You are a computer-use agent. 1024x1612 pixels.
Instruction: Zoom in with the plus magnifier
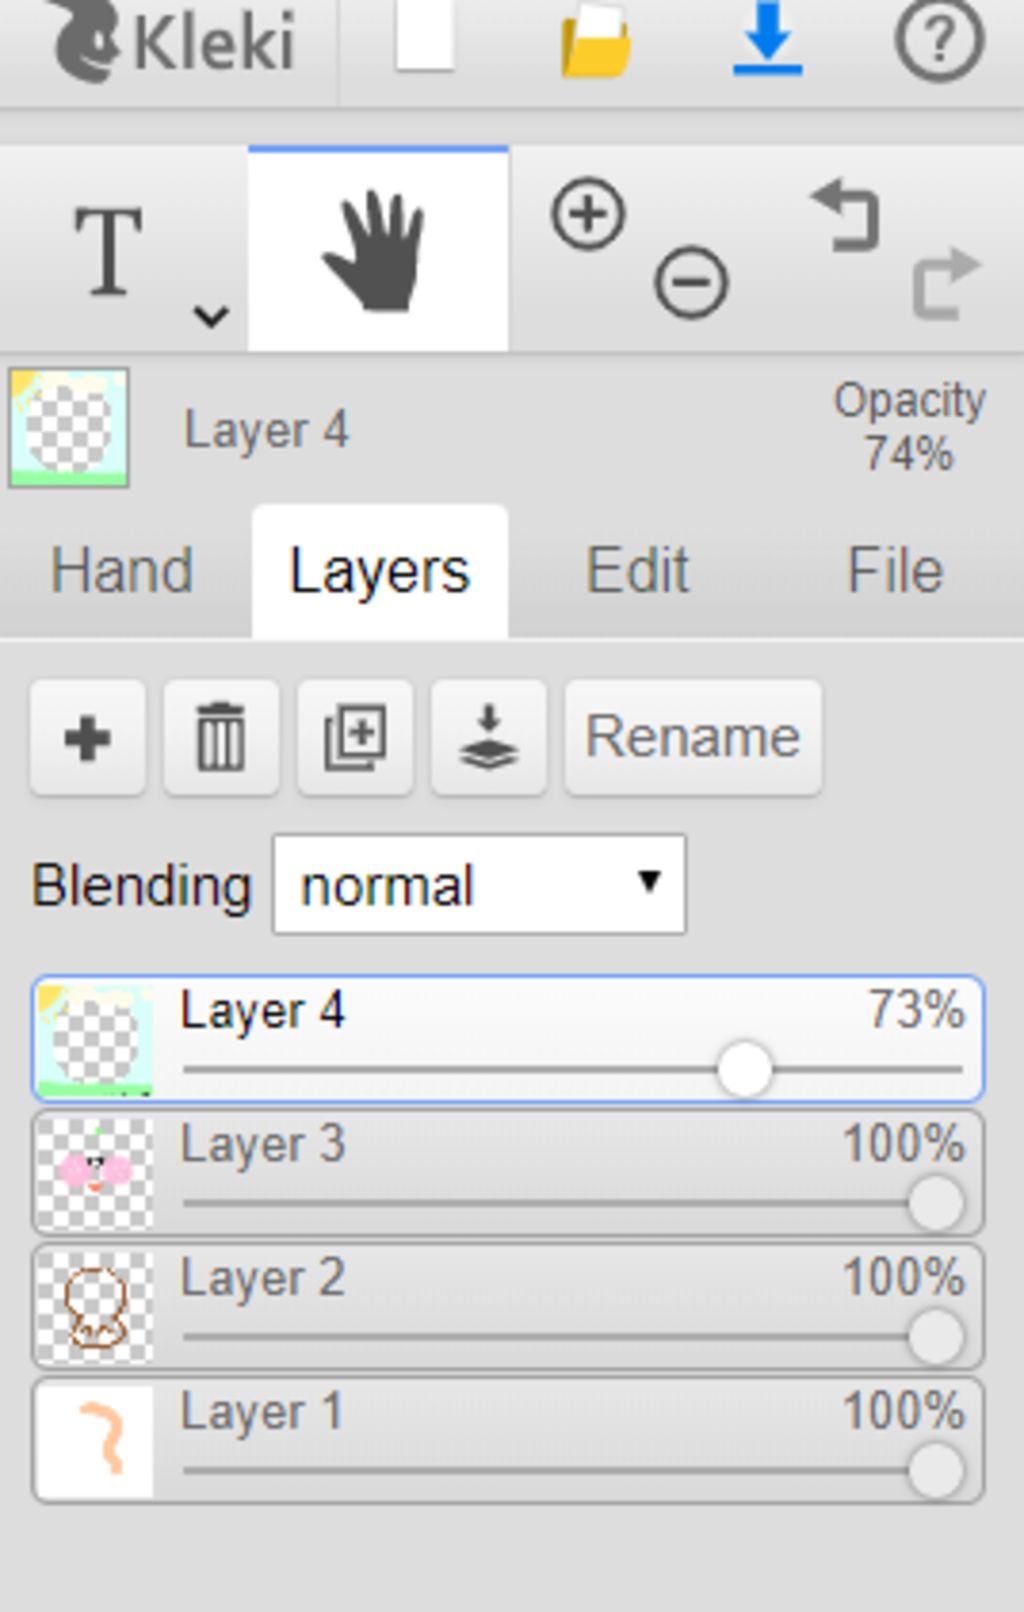pyautogui.click(x=588, y=213)
